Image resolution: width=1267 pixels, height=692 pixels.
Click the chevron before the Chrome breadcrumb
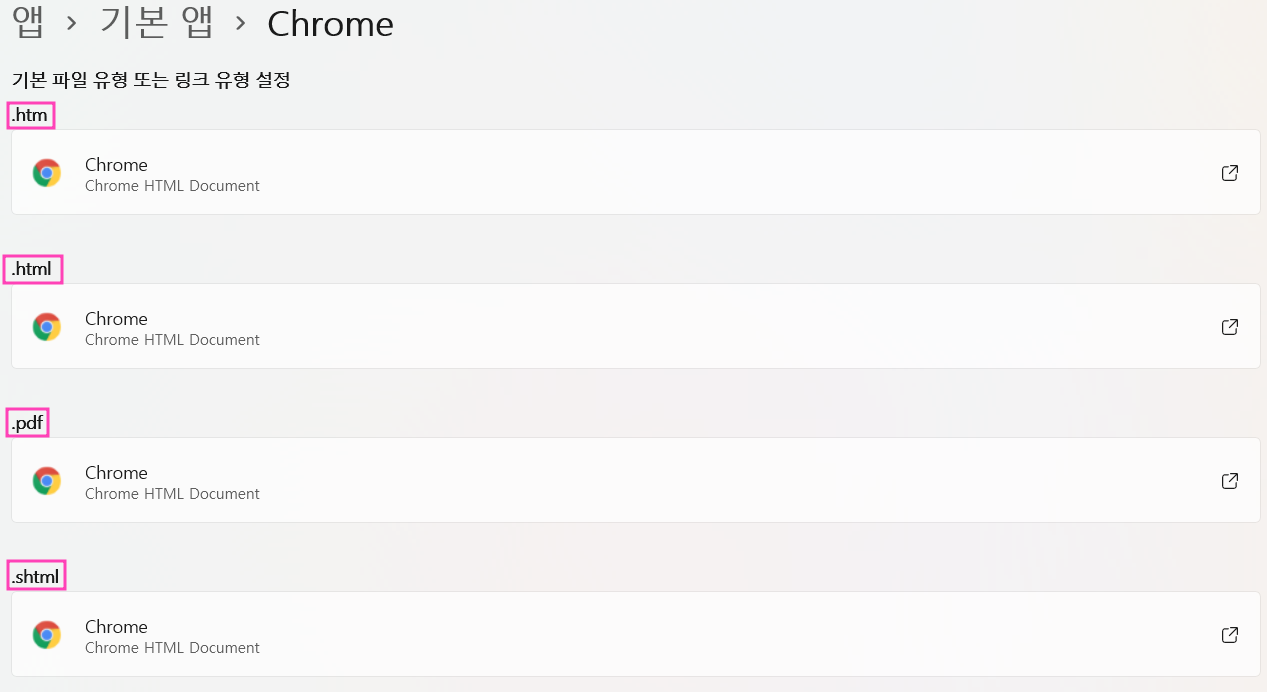point(240,23)
